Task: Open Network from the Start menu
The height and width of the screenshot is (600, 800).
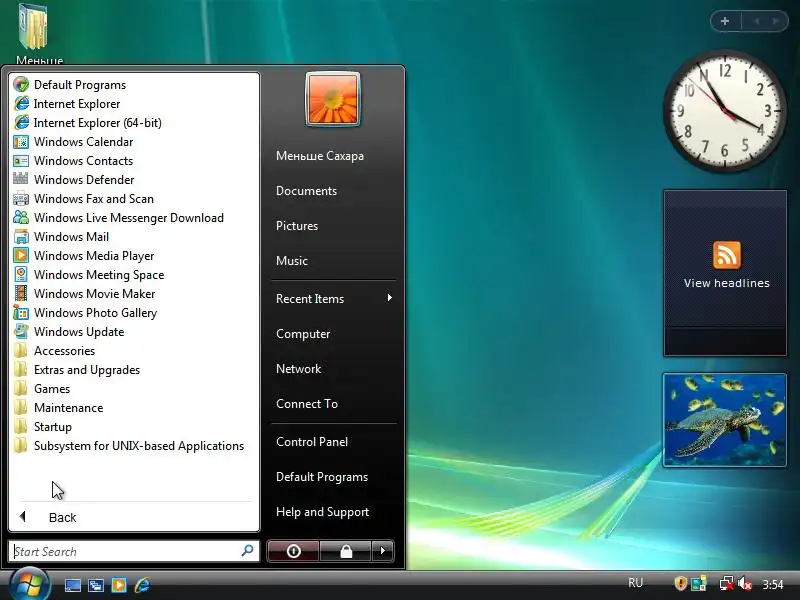Action: (298, 368)
